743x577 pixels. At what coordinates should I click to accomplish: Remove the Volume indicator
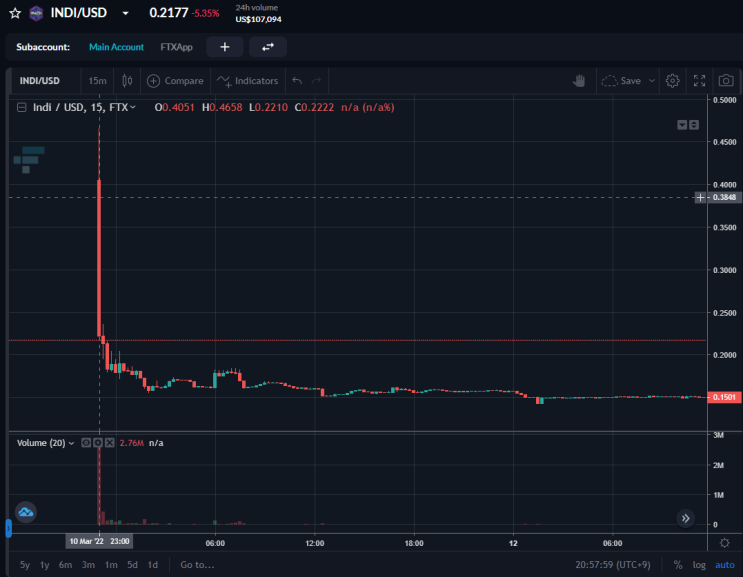pyautogui.click(x=109, y=443)
